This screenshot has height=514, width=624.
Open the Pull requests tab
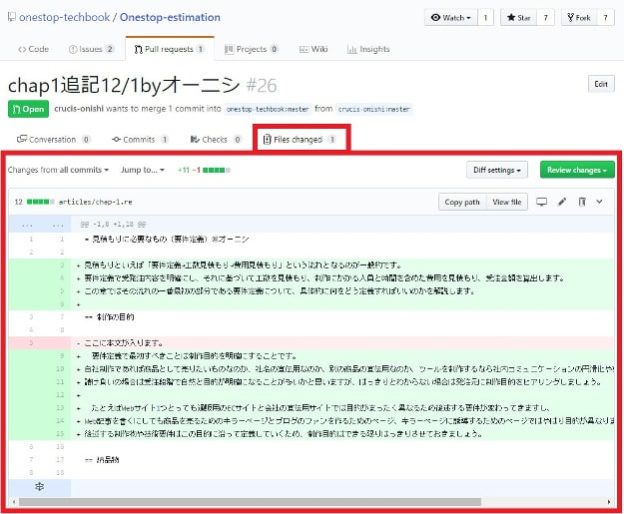170,49
